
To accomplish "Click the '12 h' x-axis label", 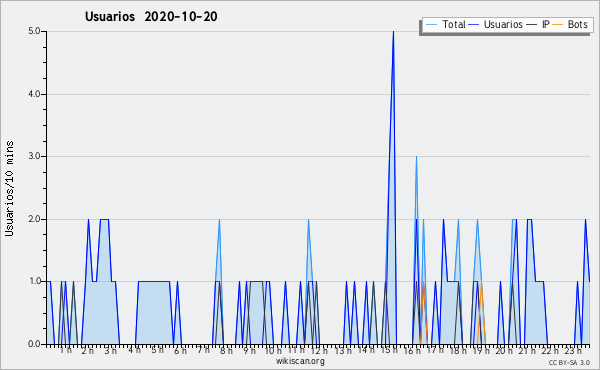I will pyautogui.click(x=319, y=351).
